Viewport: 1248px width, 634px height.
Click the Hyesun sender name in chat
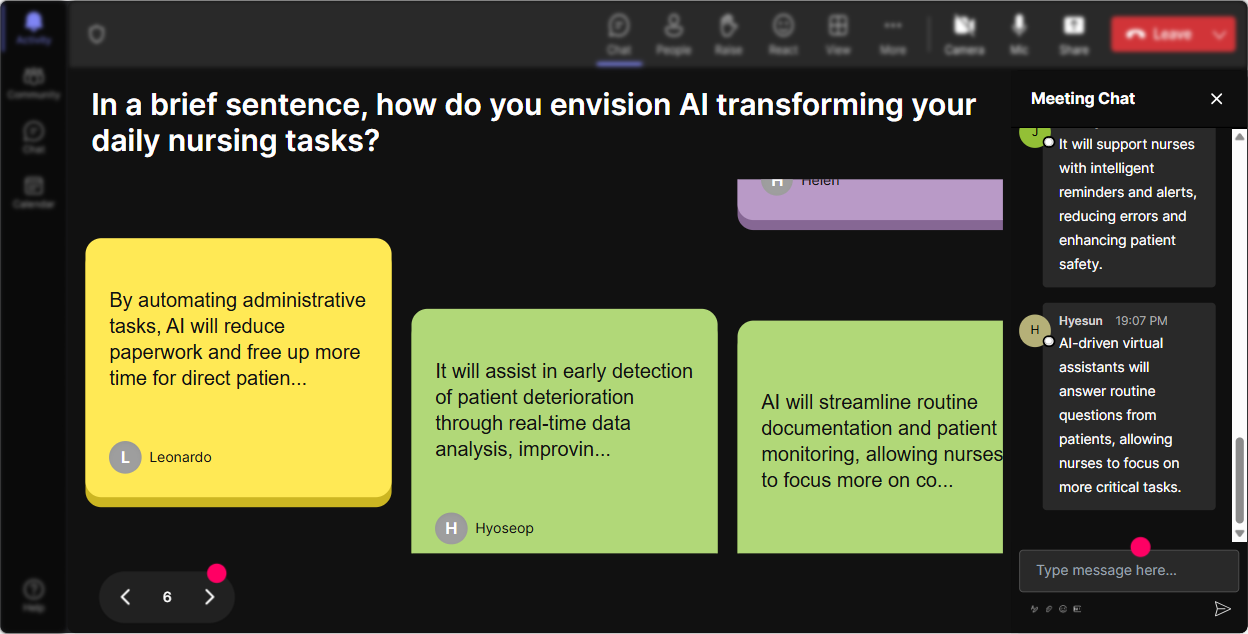pyautogui.click(x=1081, y=321)
